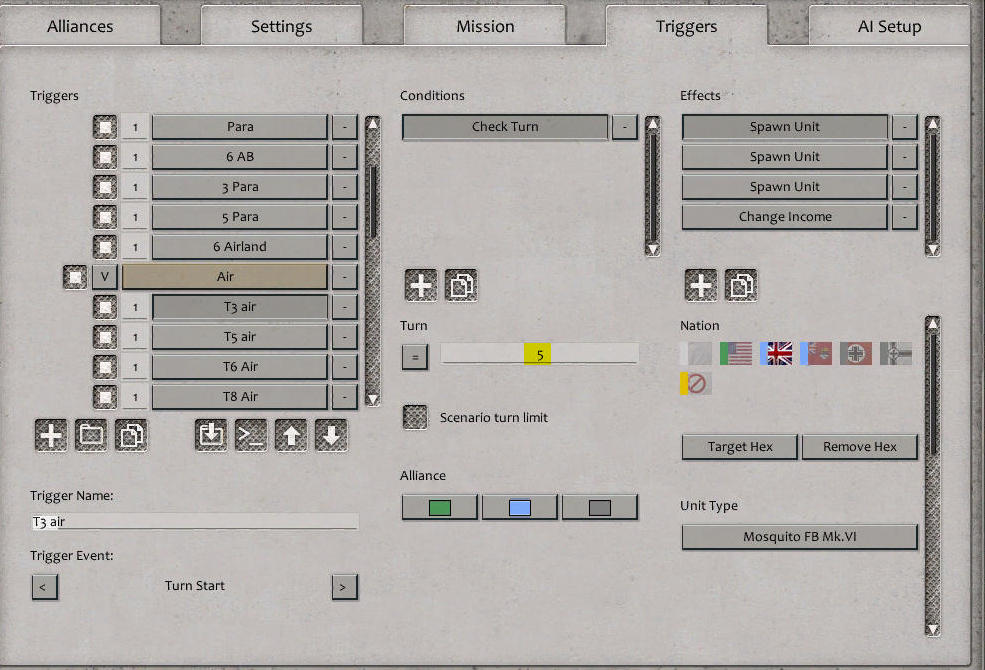Remove the T3 air trigger

[x=344, y=307]
